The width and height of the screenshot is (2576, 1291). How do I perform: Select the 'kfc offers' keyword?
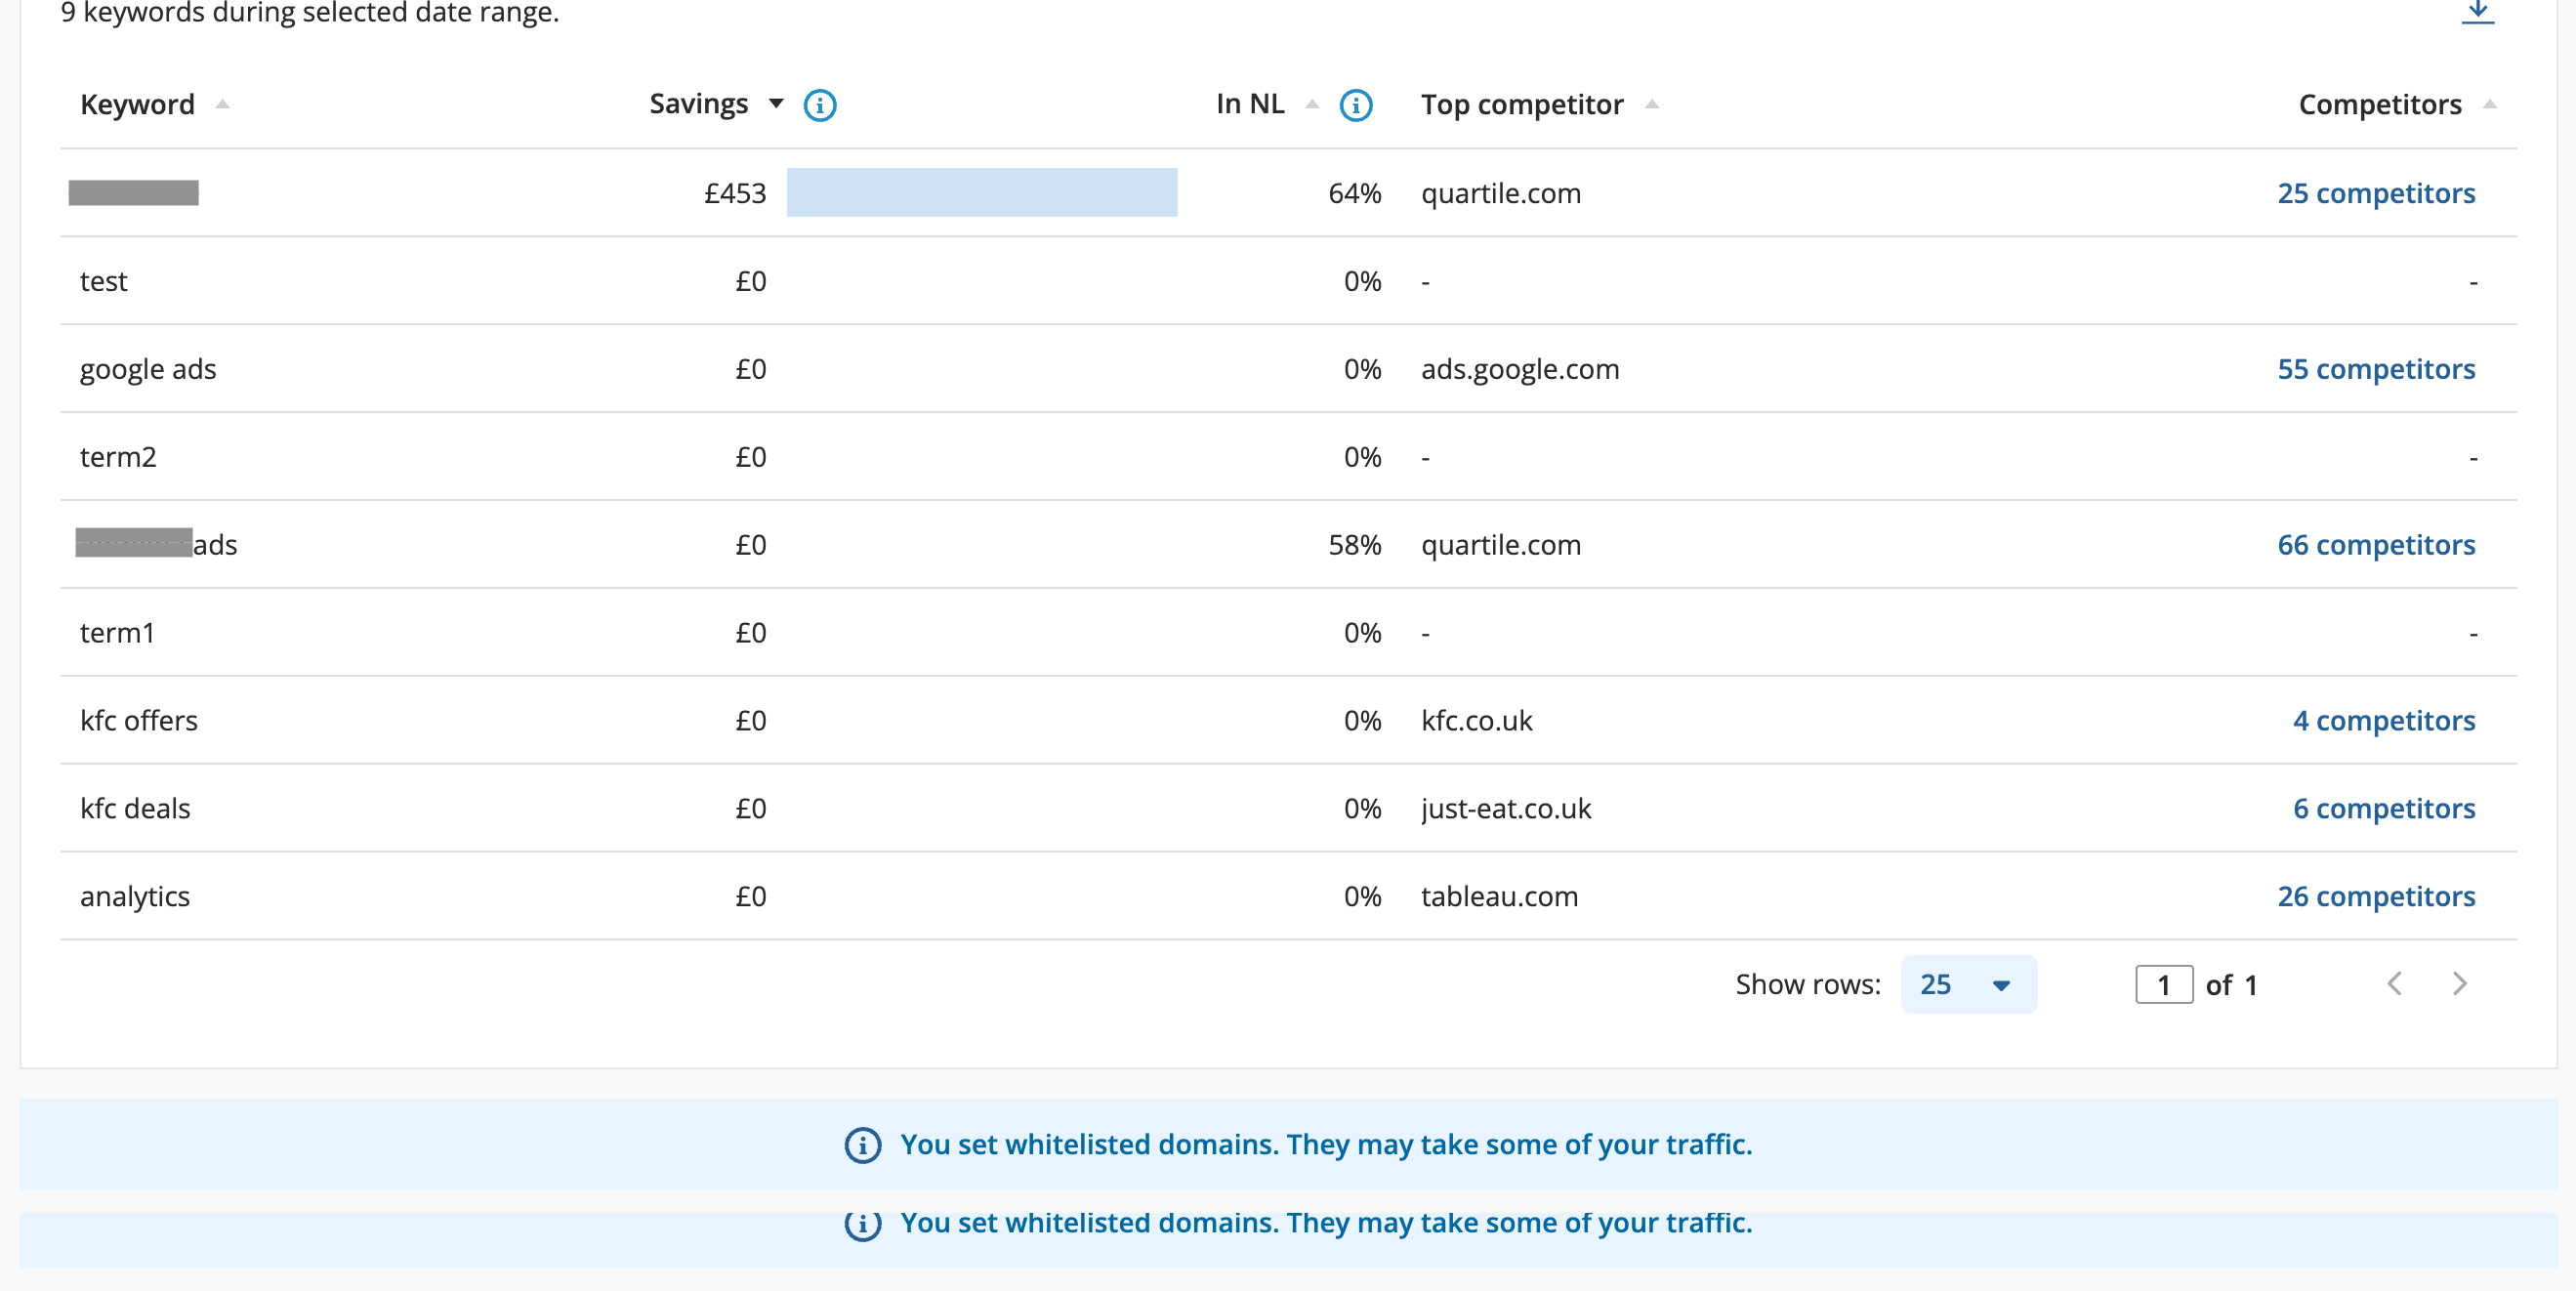(x=139, y=721)
